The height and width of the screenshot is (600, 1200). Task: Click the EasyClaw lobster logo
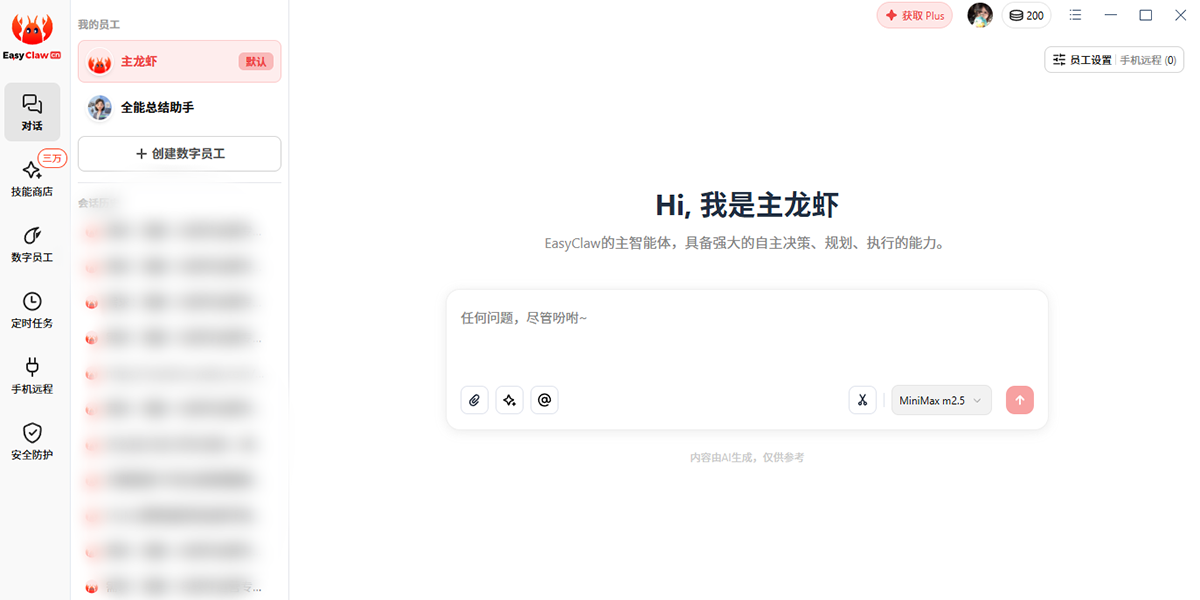[x=33, y=37]
